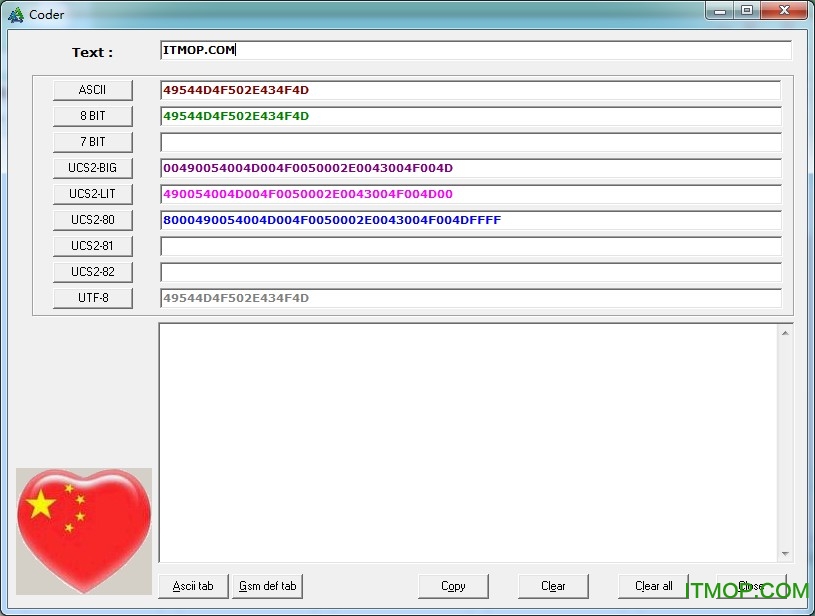The height and width of the screenshot is (616, 815).
Task: Click the UCS2-LIT button
Action: point(93,194)
